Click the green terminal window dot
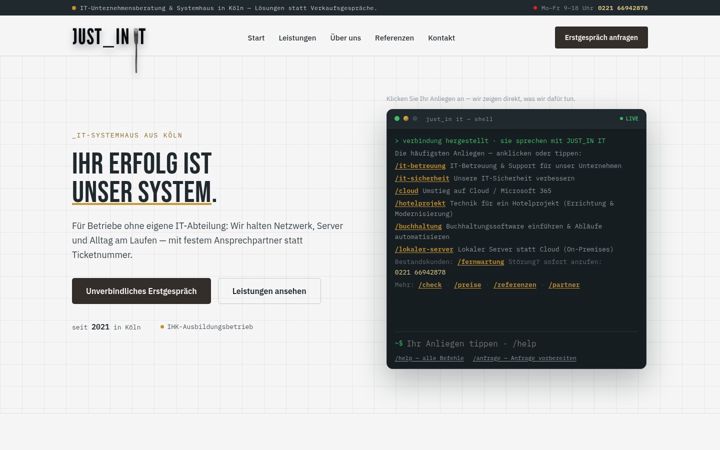 click(x=397, y=118)
